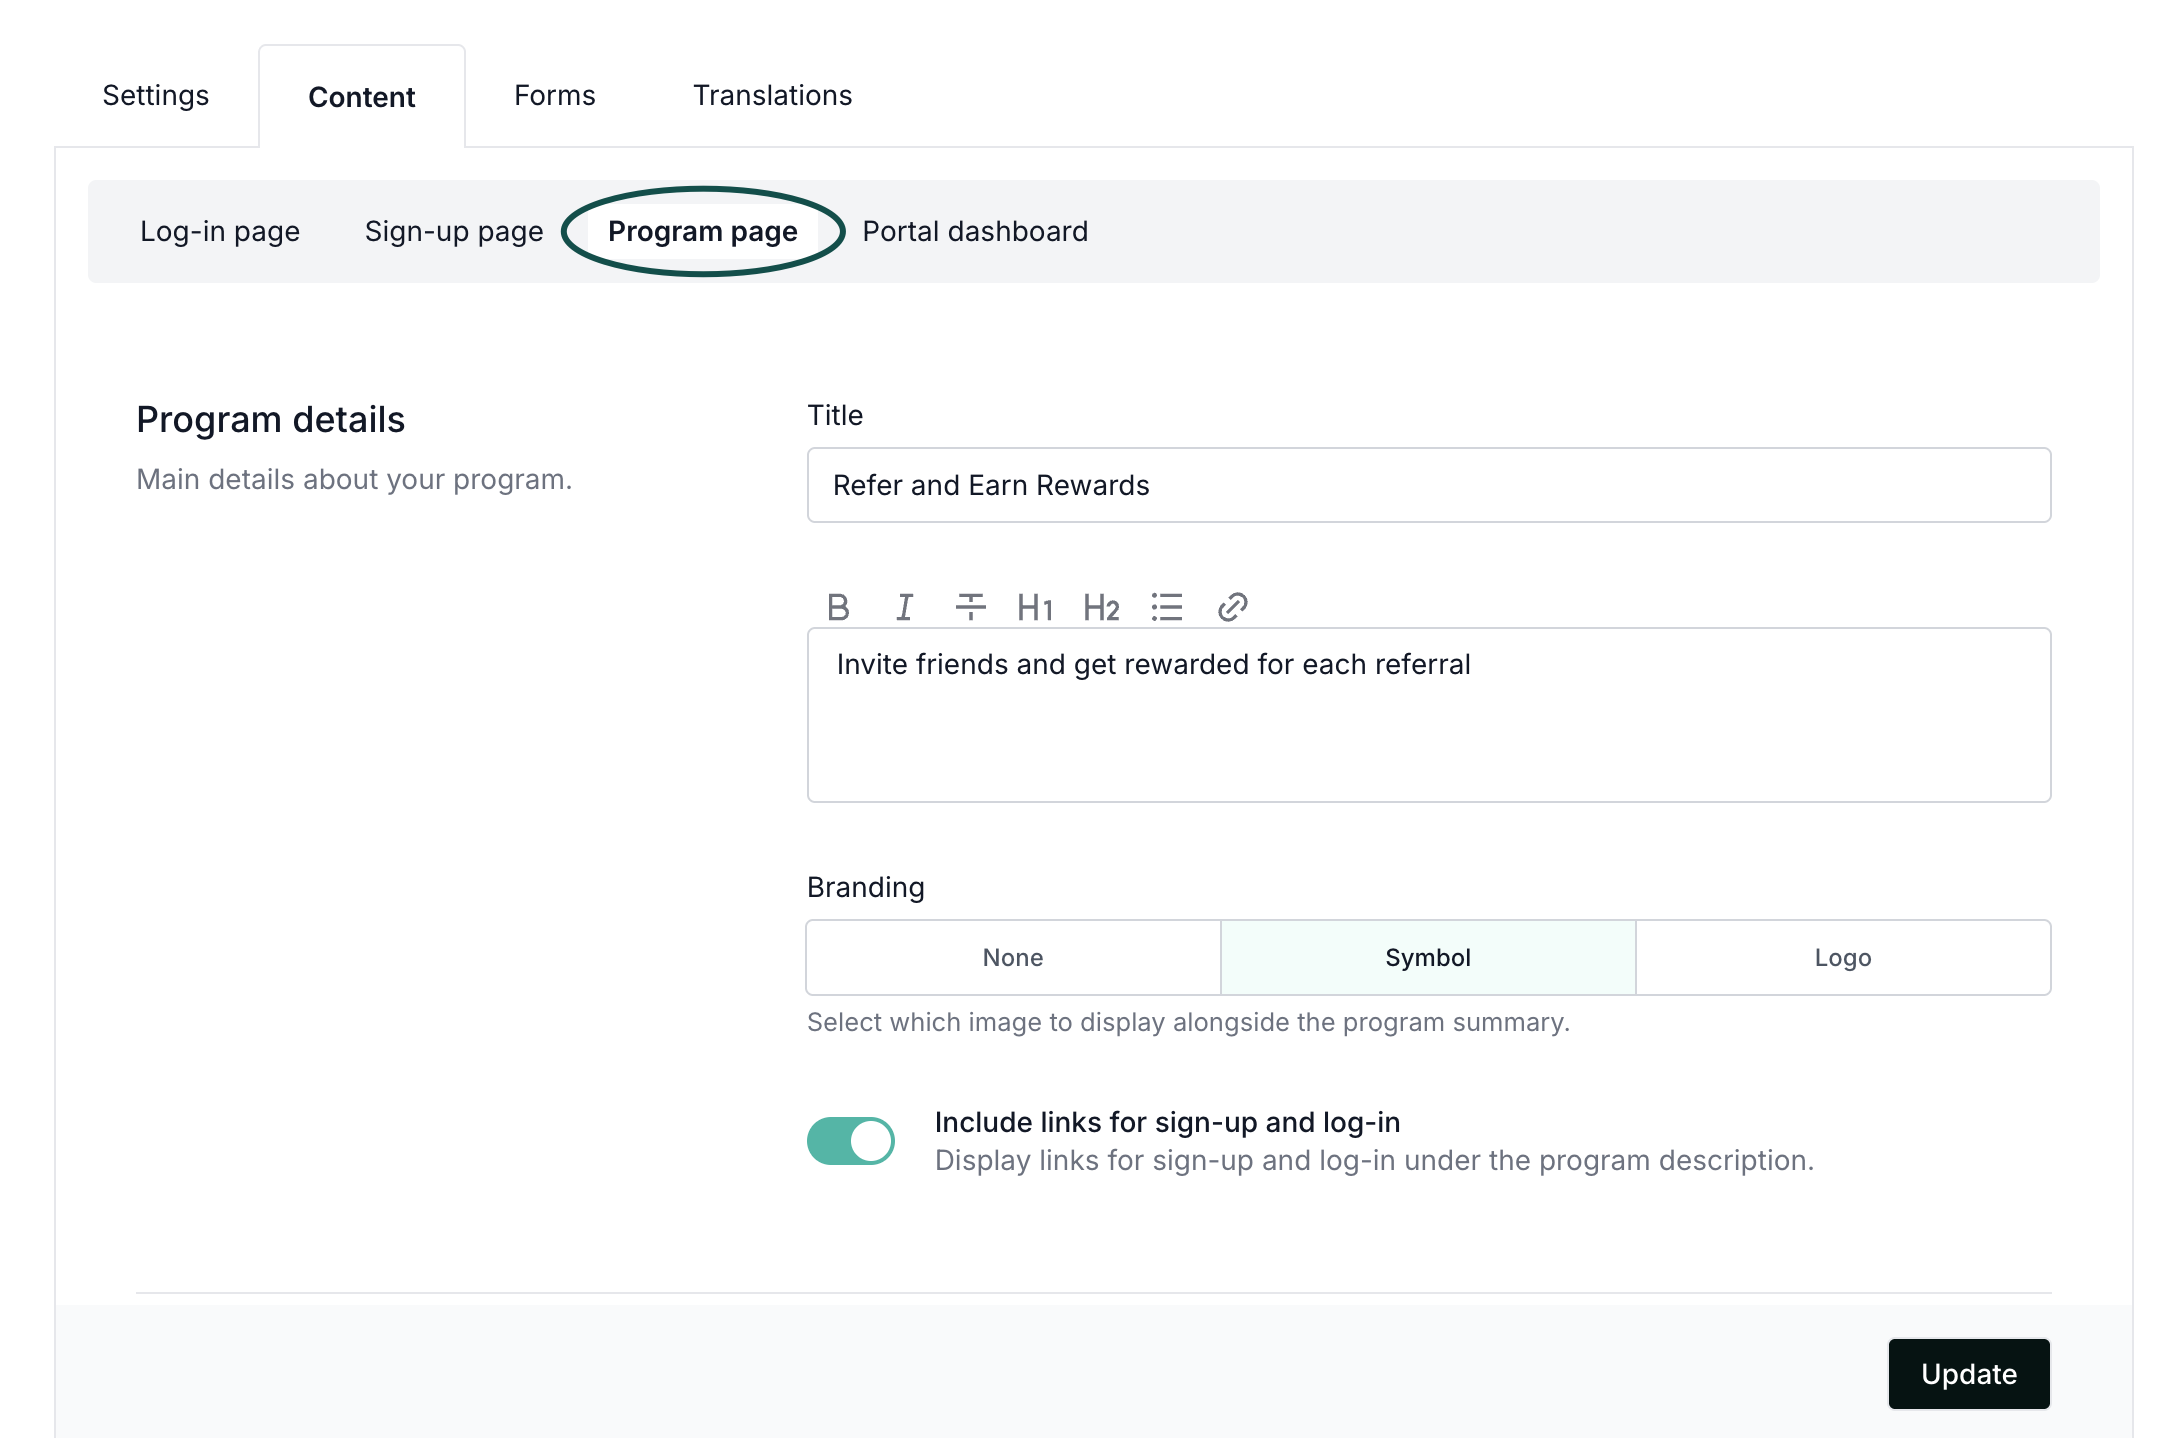Click into the program Title field
This screenshot has width=2182, height=1438.
(1428, 485)
